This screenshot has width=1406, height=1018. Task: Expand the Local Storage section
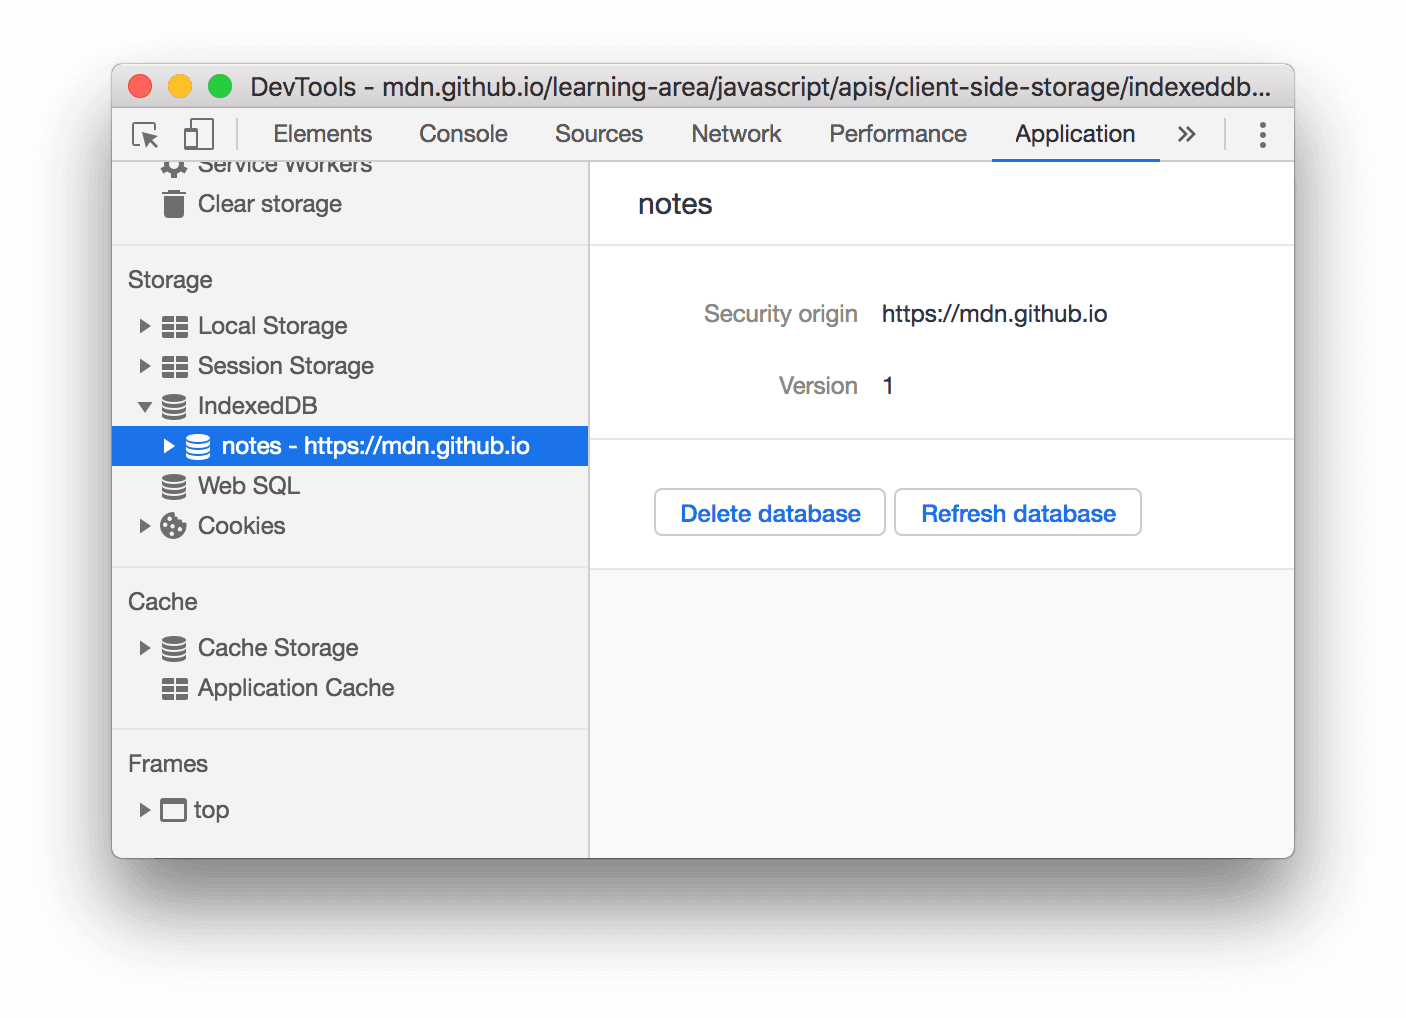[x=144, y=325]
